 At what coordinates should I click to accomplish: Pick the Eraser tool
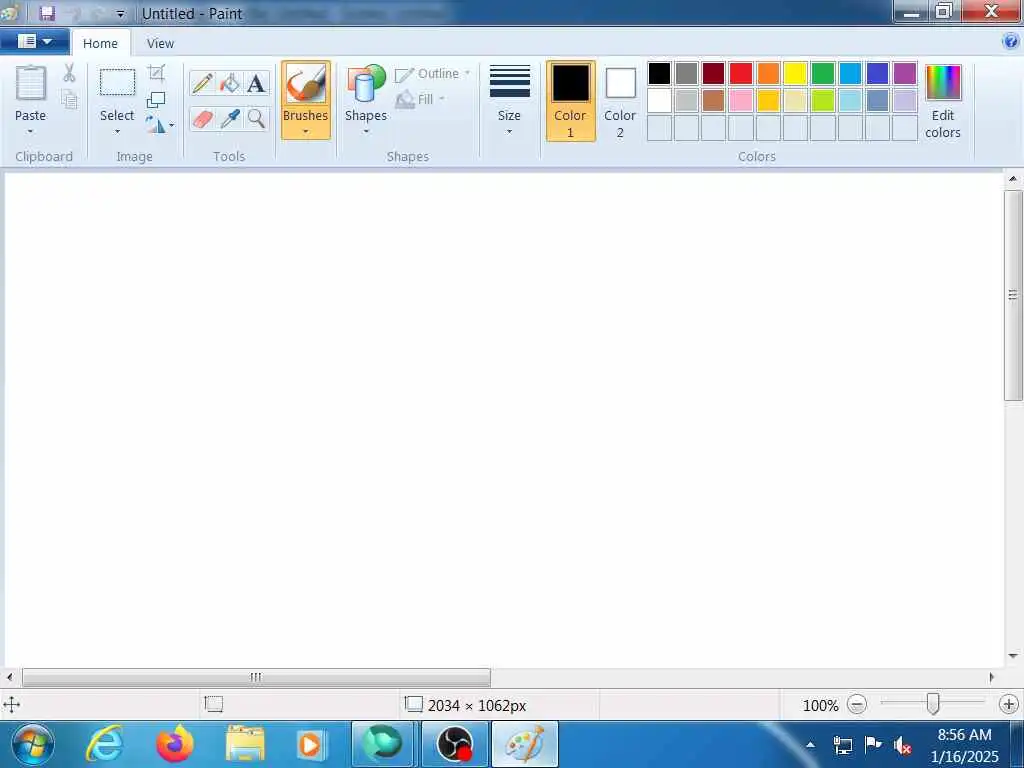click(x=202, y=119)
